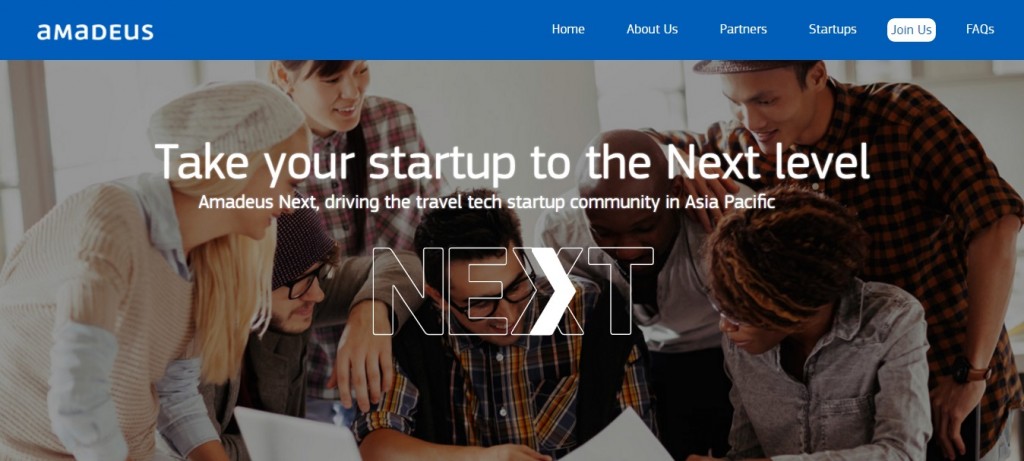This screenshot has height=461, width=1024.
Task: Click the outlined letter N of NEXT logo
Action: tap(409, 291)
